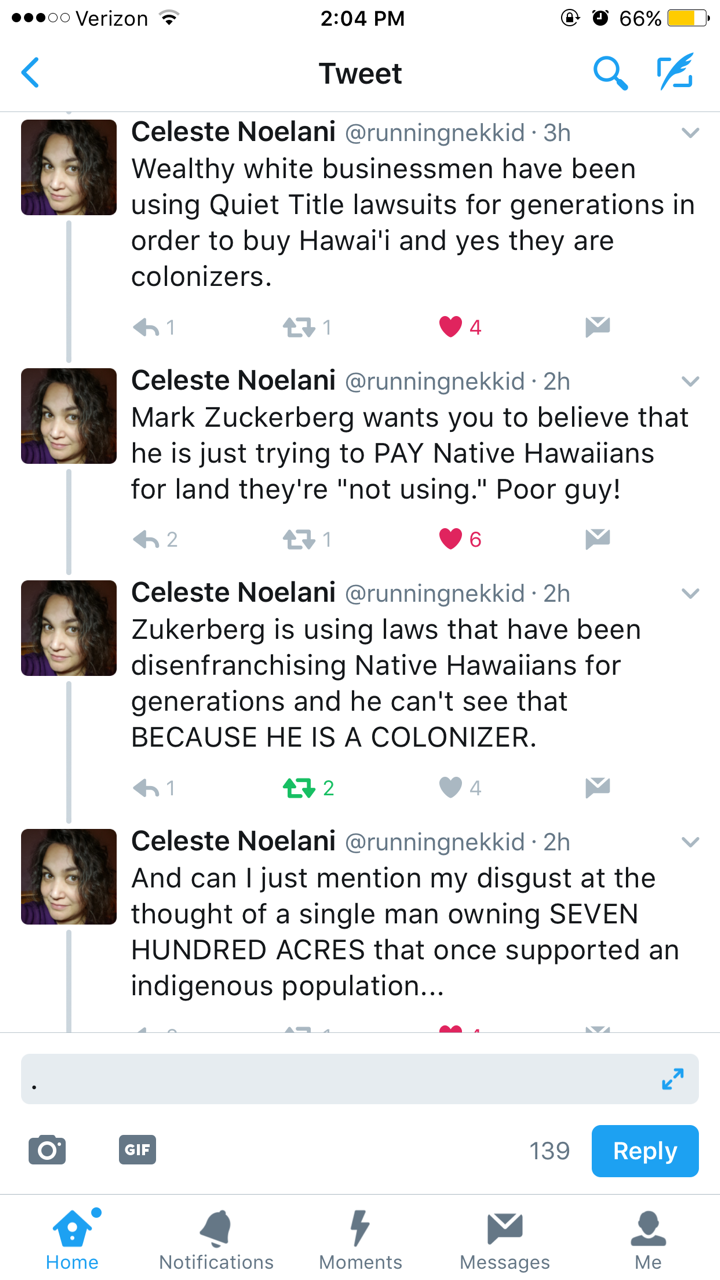Like the BECAUSE HE IS A COLONIZER tweet

(451, 788)
